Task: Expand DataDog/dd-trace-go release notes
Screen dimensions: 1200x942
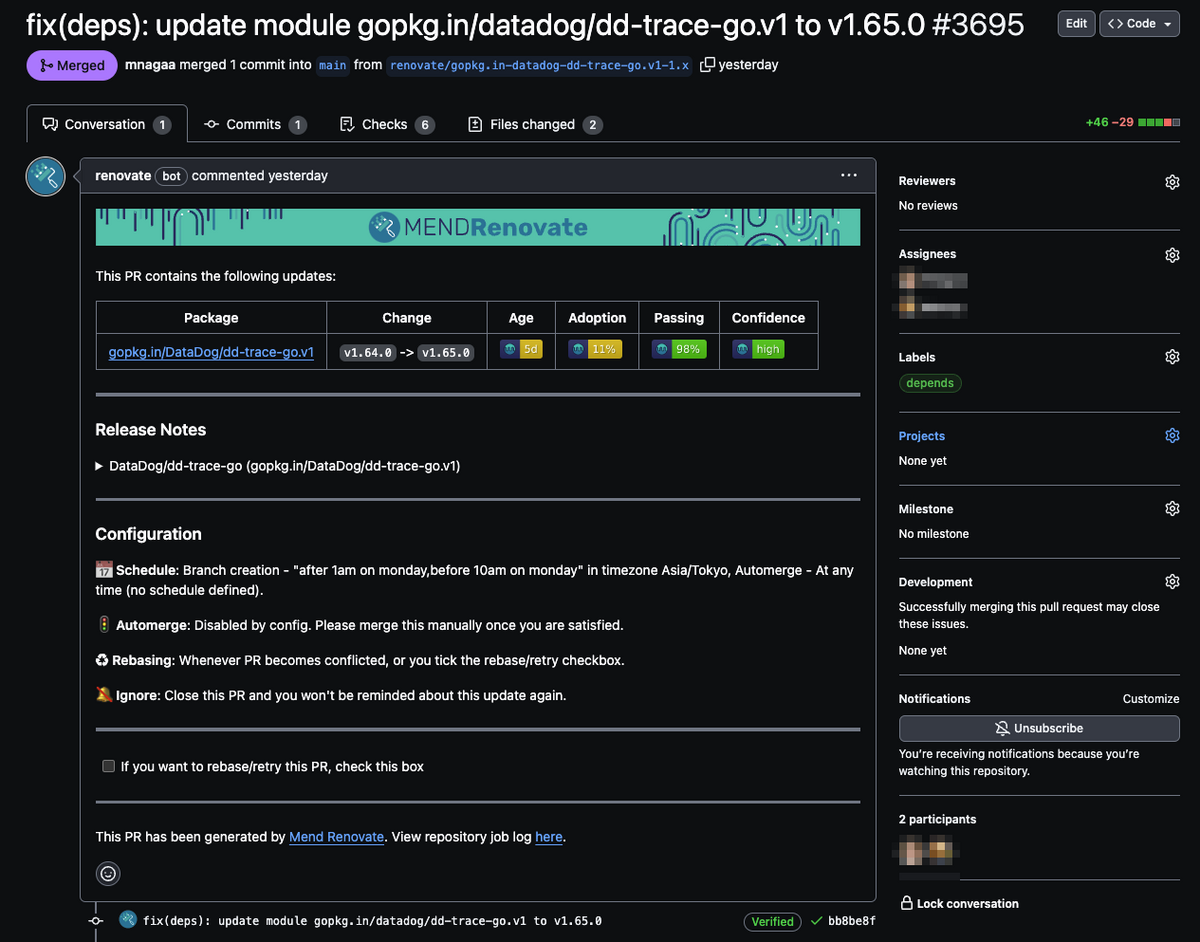Action: pos(277,466)
